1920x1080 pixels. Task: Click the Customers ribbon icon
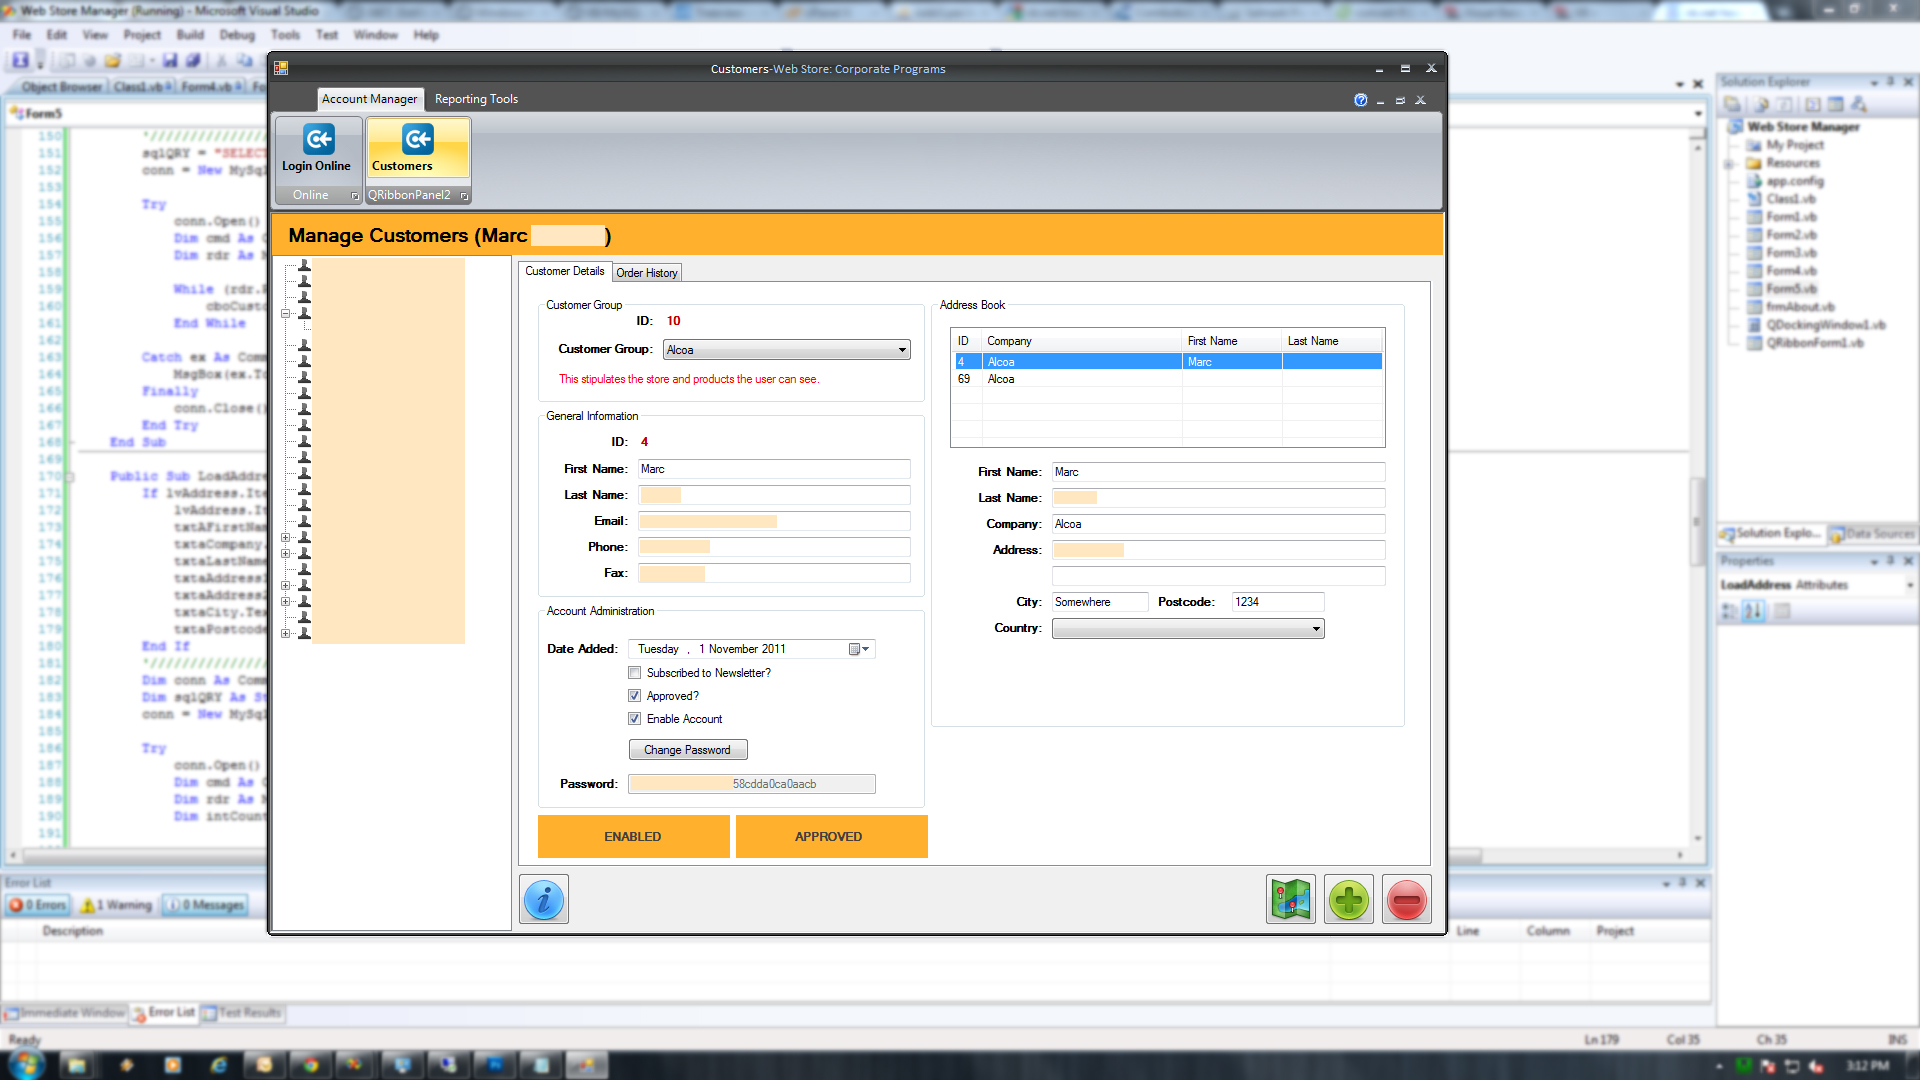click(x=417, y=150)
